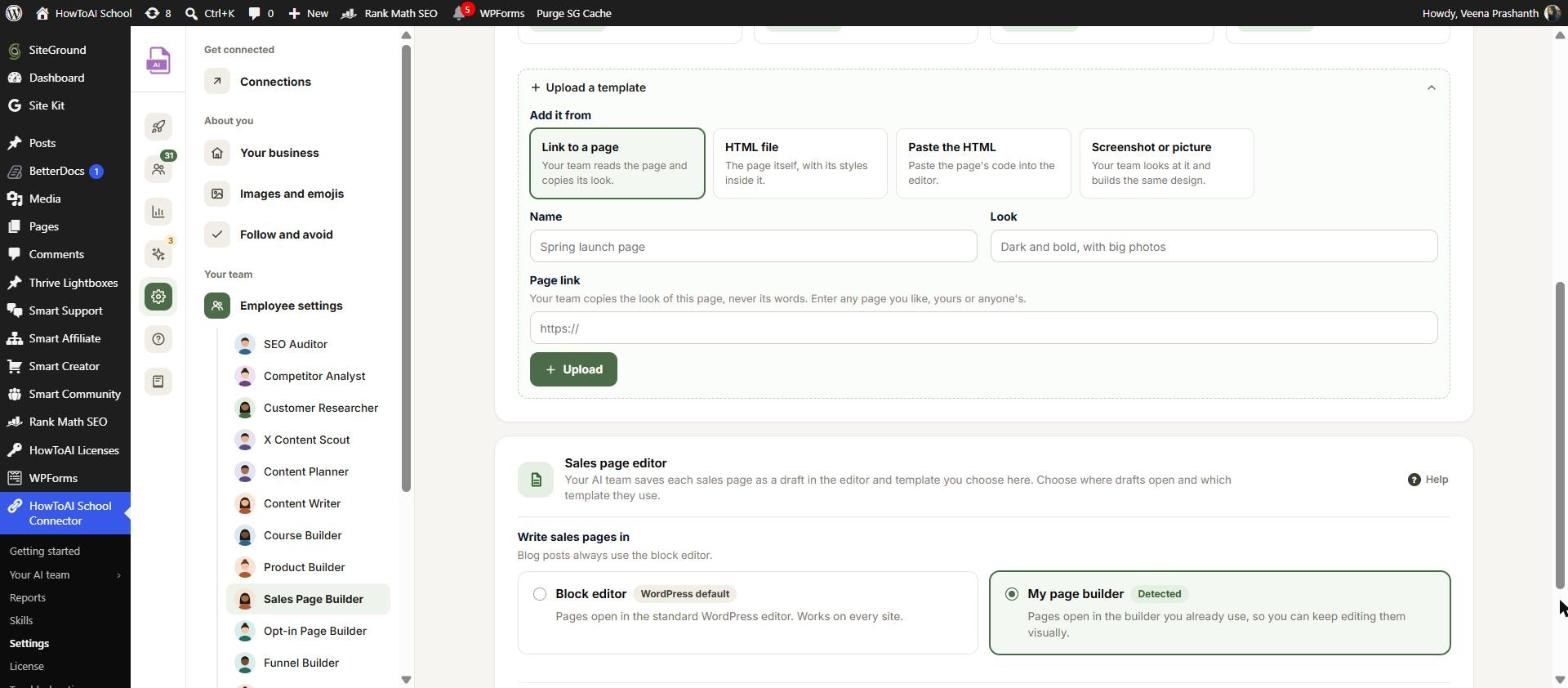Open BetterDocs in WordPress sidebar
Image resolution: width=1568 pixels, height=688 pixels.
click(x=65, y=172)
